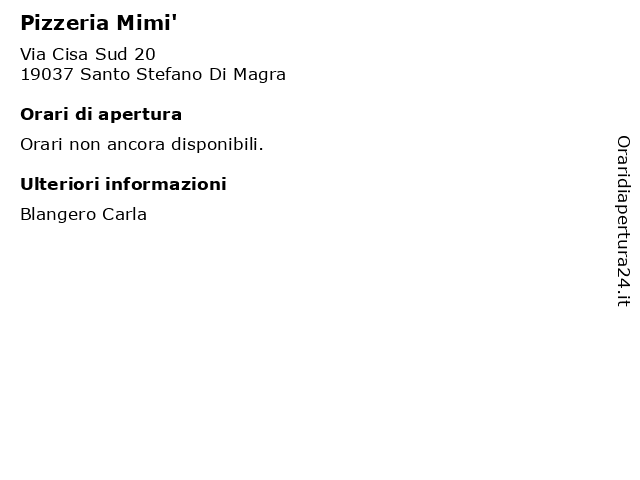This screenshot has height=480, width=640.
Task: Click the postal code 19037
Action: tap(47, 75)
